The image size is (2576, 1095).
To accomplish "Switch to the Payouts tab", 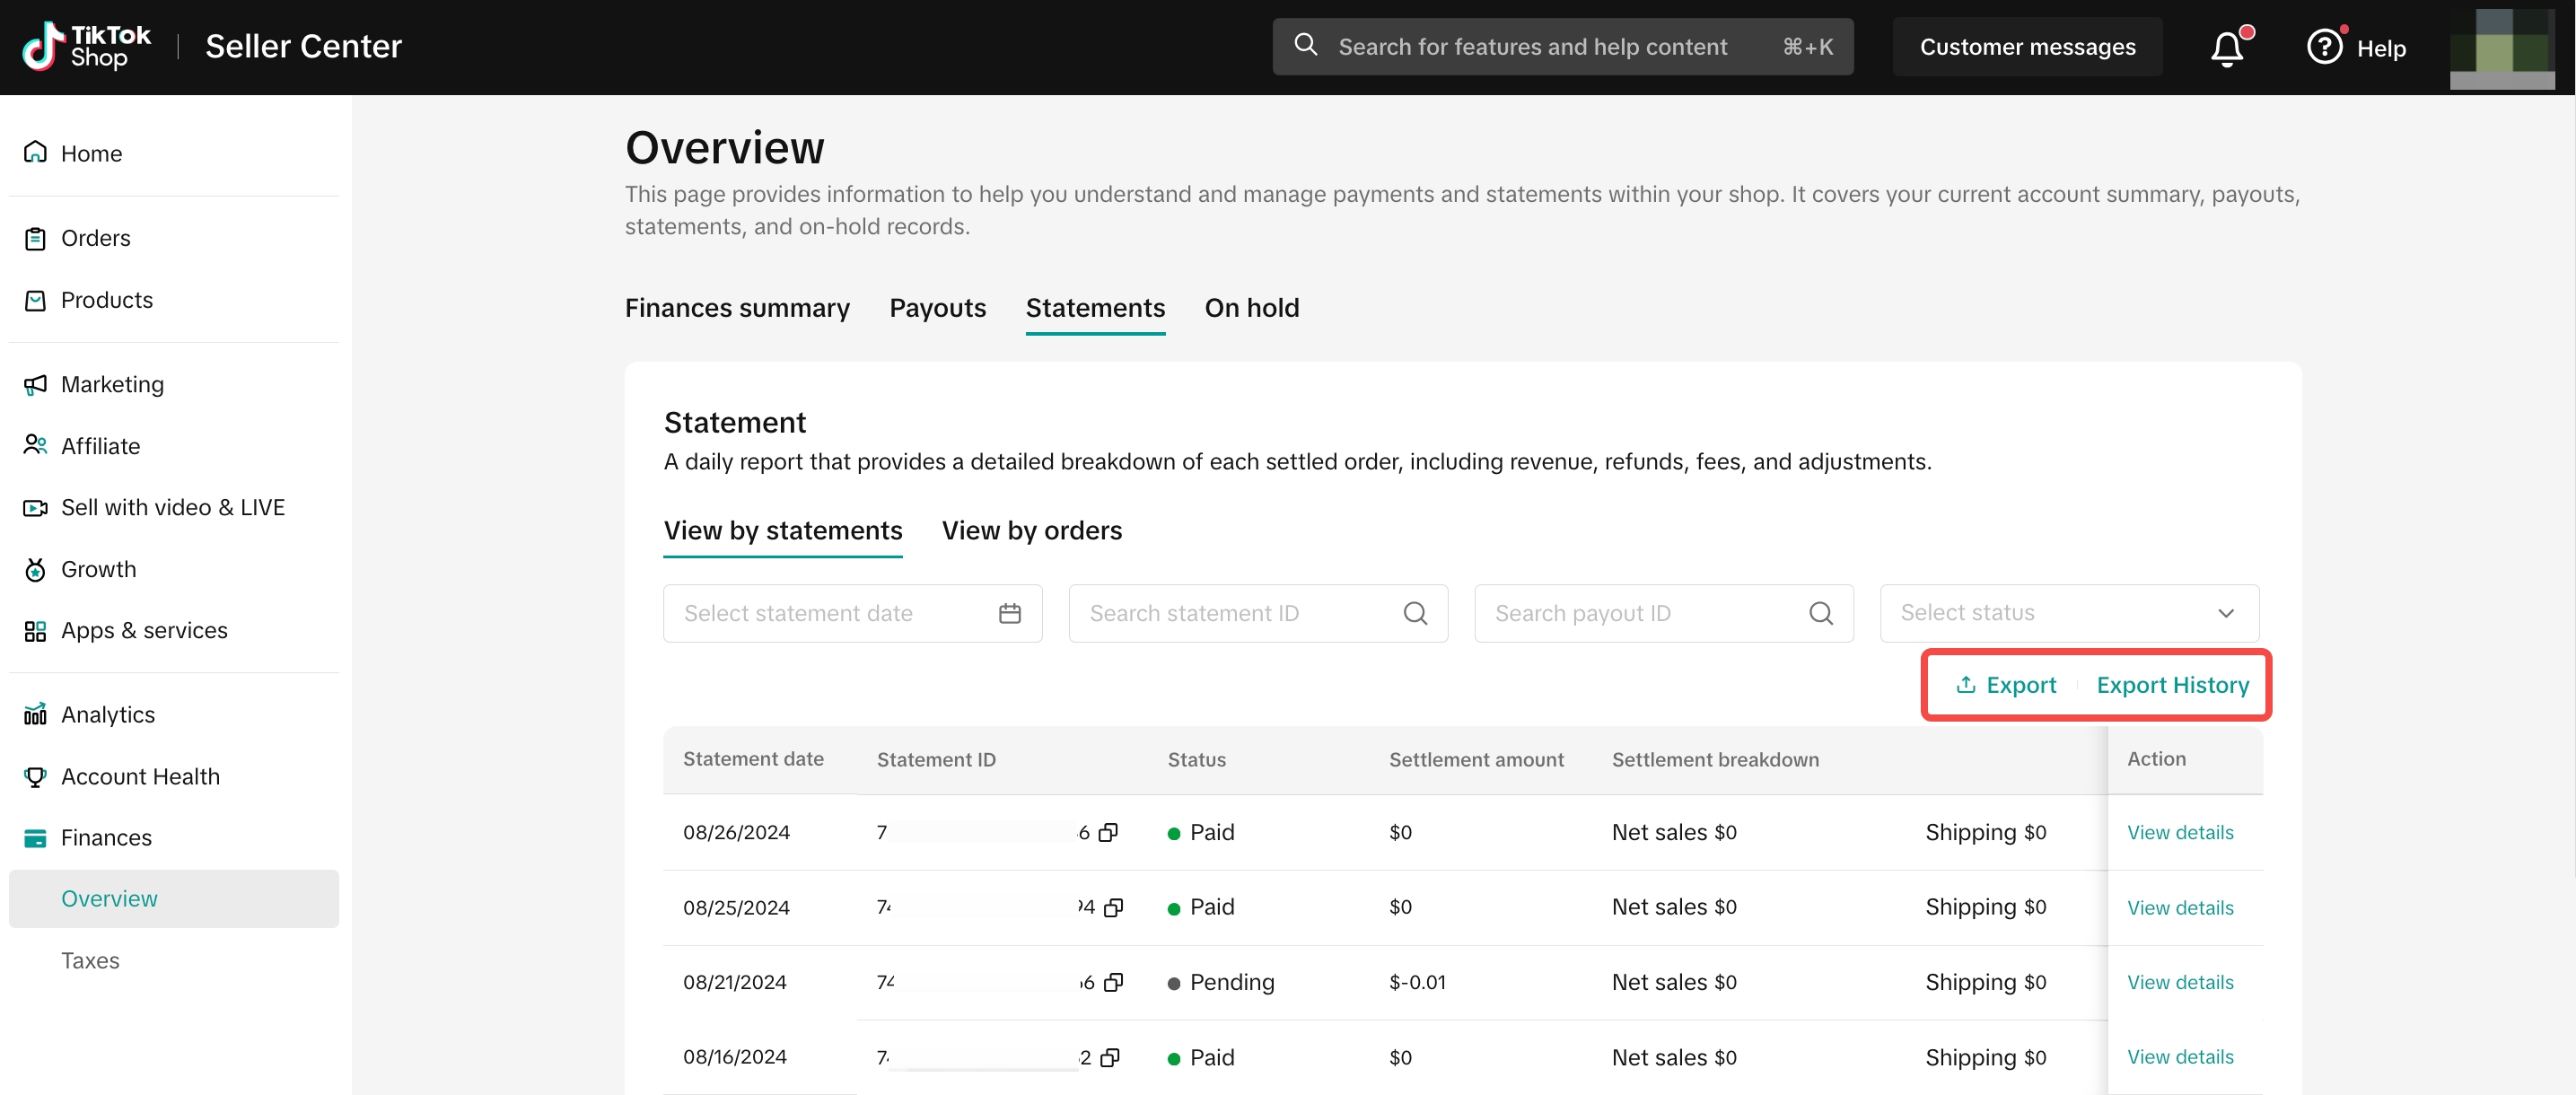I will (937, 308).
